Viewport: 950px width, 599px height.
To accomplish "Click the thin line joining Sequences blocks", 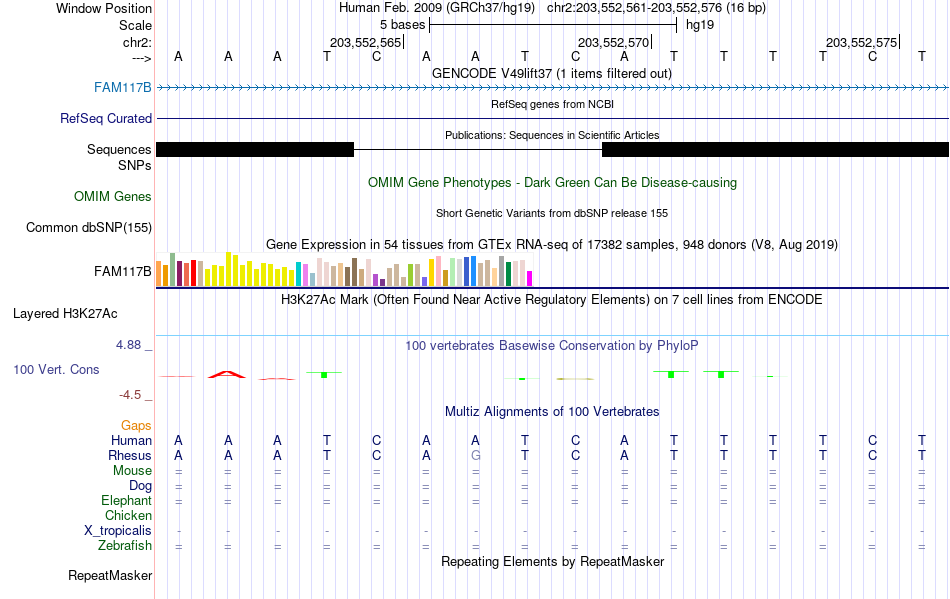I will (478, 150).
